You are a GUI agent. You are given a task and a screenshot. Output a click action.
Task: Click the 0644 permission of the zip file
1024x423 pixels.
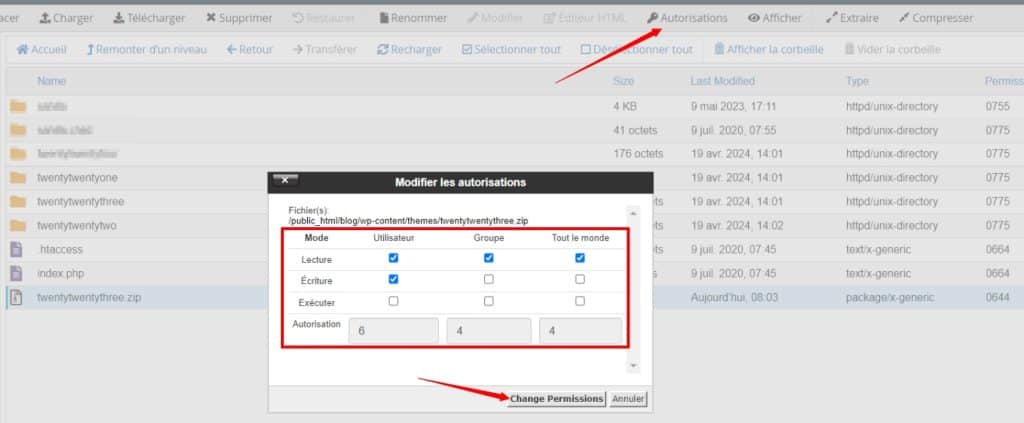[997, 297]
